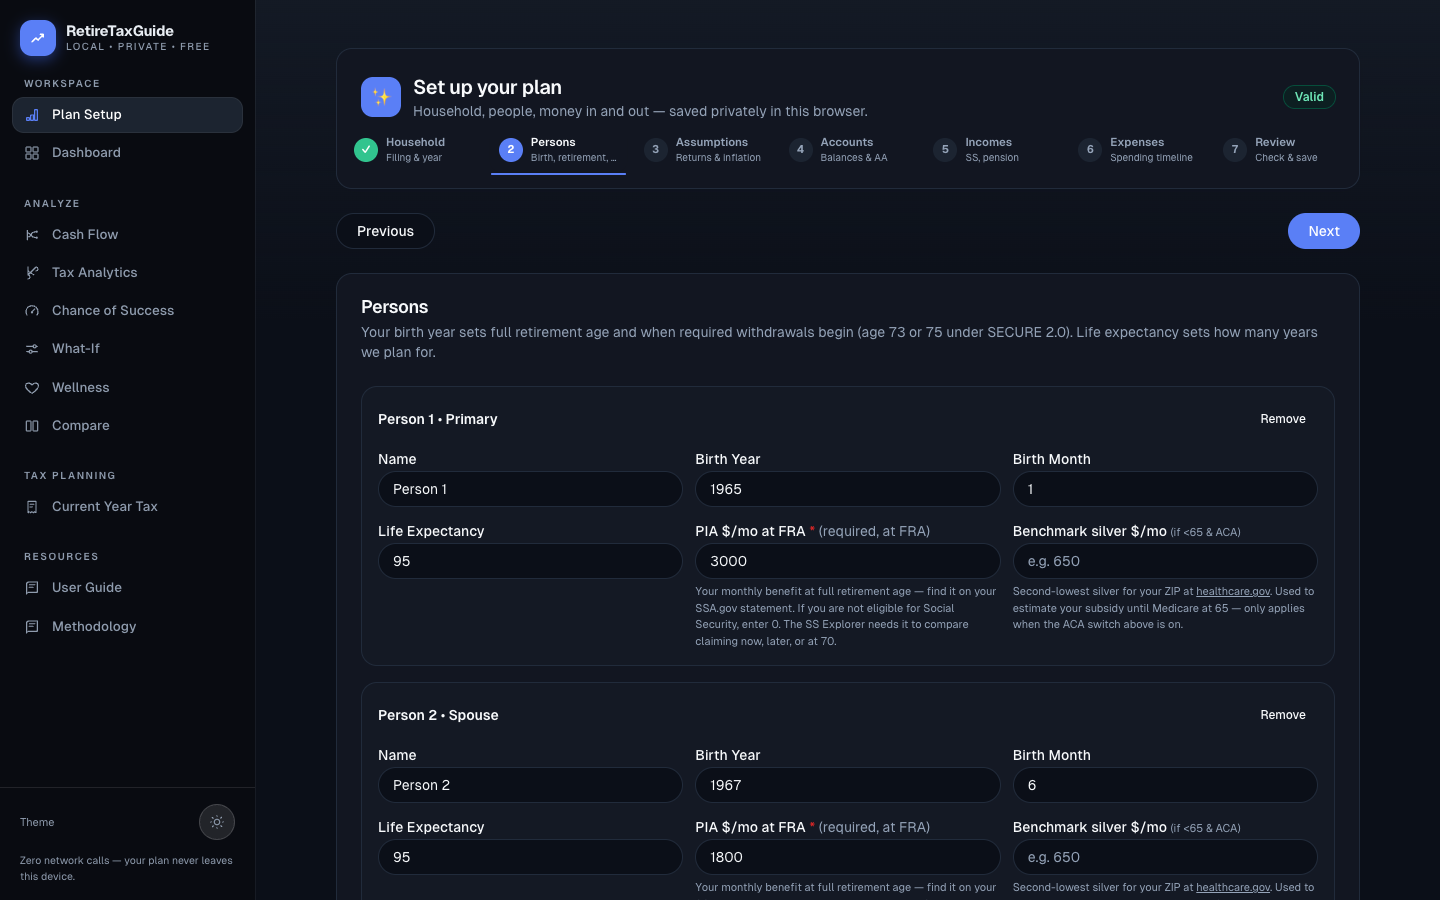Open healthcare.gov link in Person 1 card
1440x900 pixels.
[x=1233, y=591]
